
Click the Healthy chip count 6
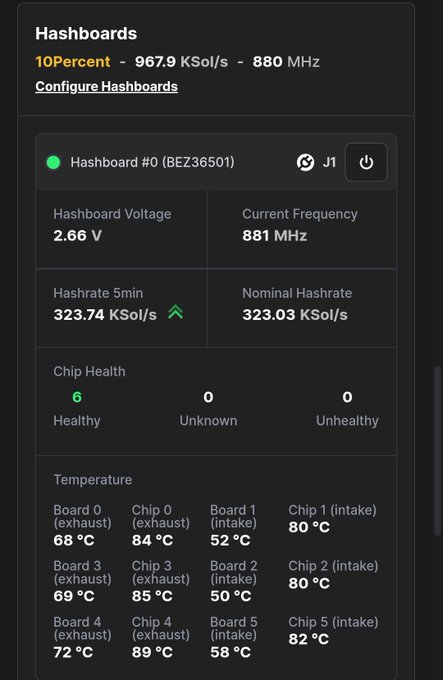77,397
